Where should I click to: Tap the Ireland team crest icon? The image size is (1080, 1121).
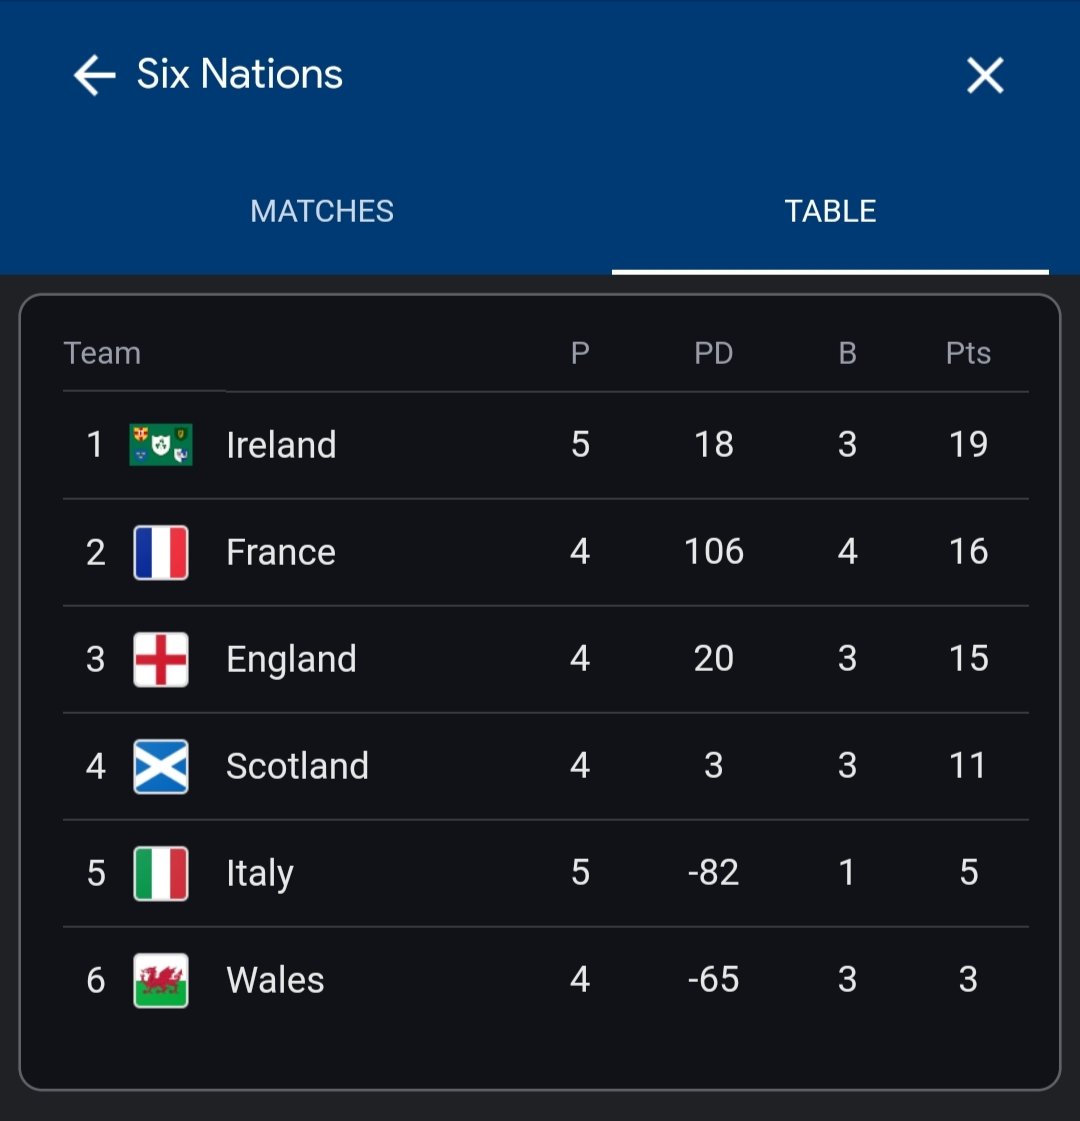pyautogui.click(x=161, y=445)
